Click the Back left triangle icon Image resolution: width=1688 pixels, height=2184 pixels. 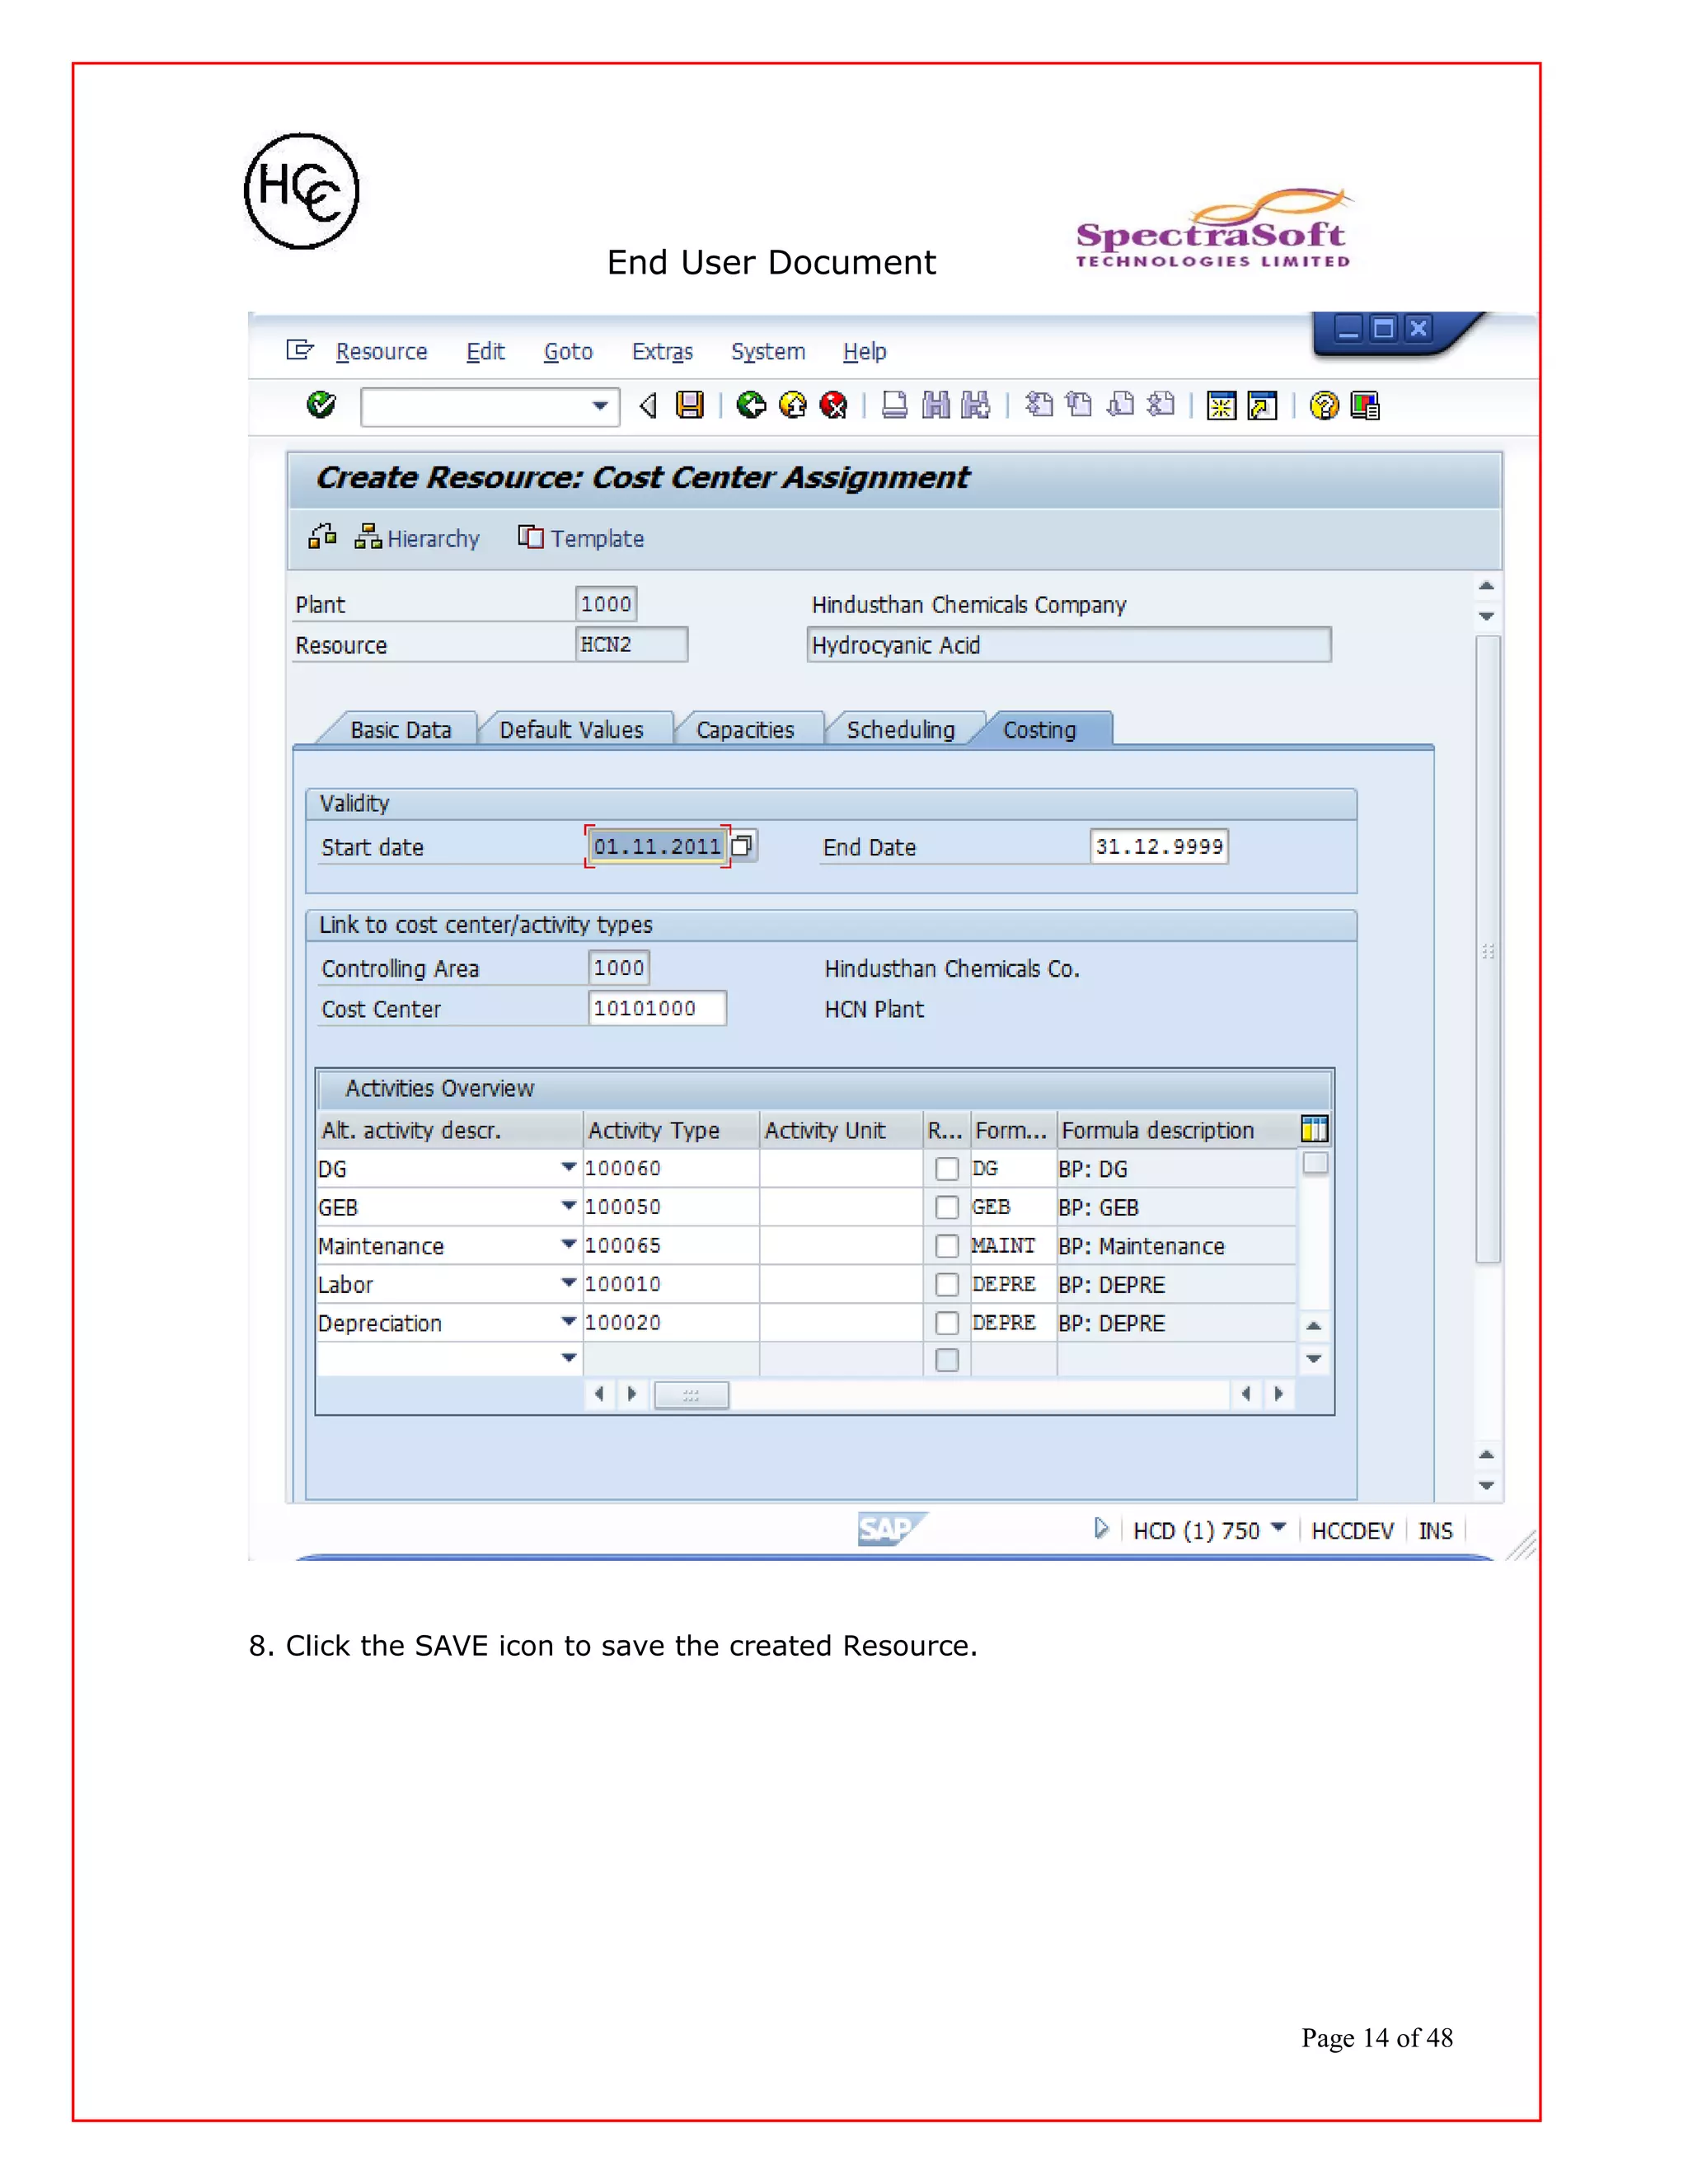648,405
